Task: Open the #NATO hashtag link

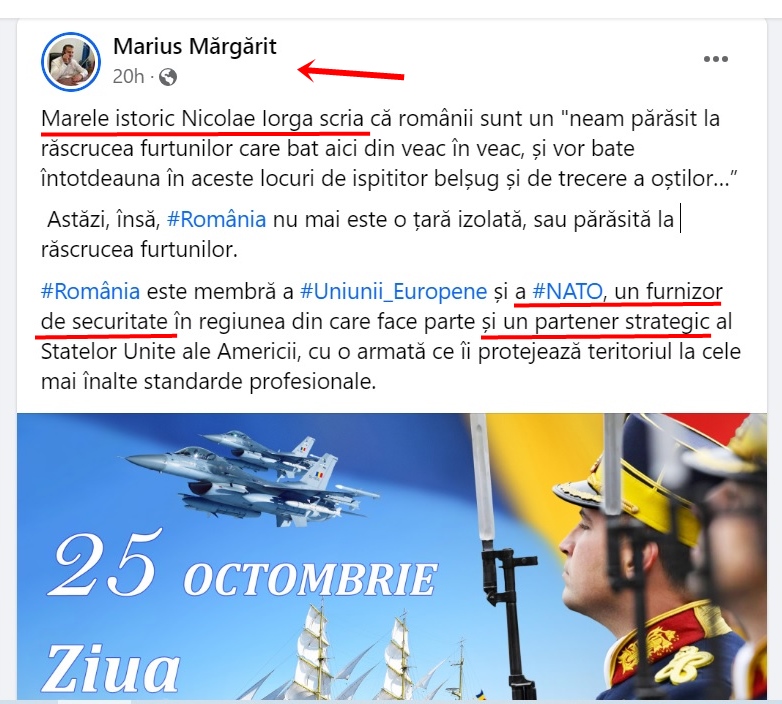Action: point(567,291)
